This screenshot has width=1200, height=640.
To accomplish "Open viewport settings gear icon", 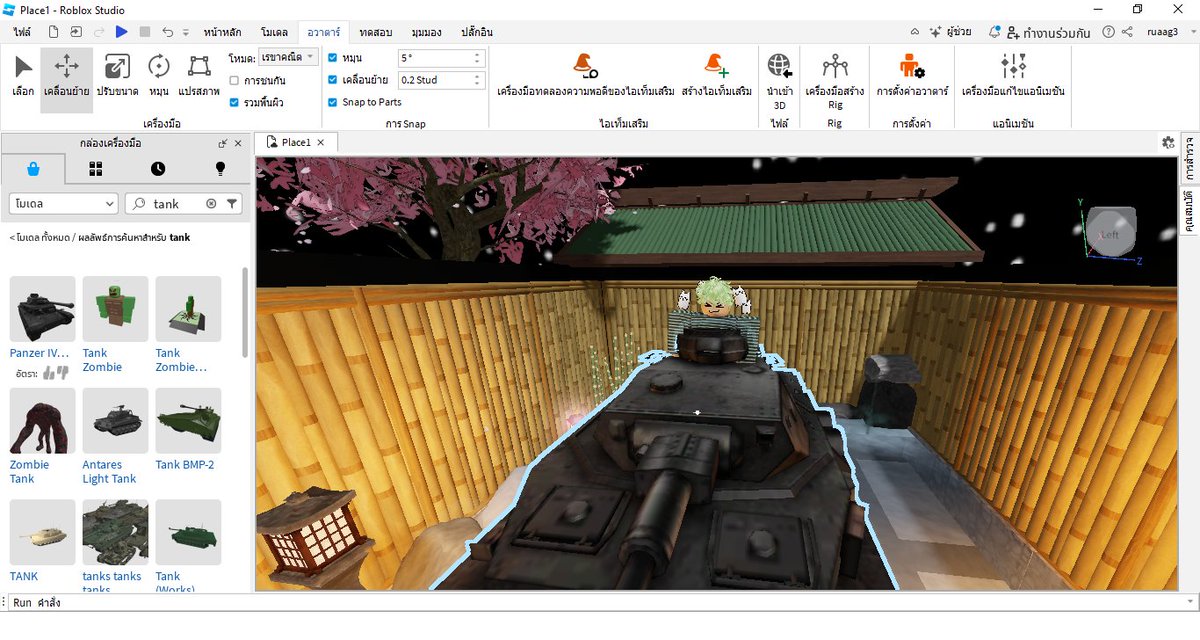I will (1168, 142).
